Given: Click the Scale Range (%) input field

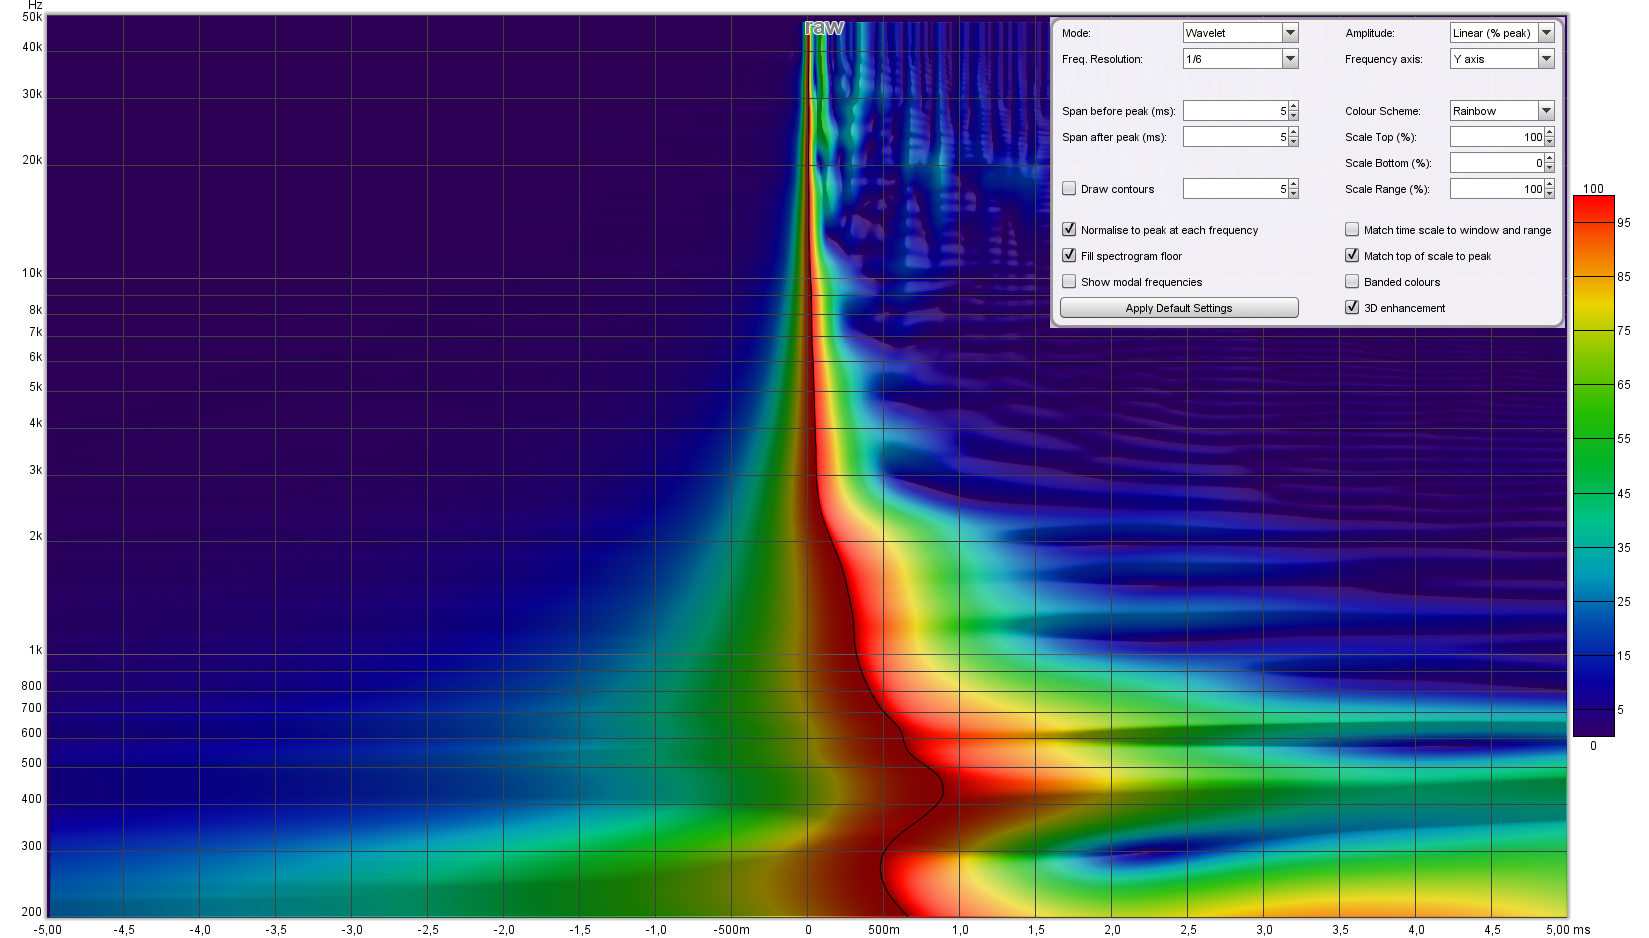Looking at the screenshot, I should [x=1497, y=189].
